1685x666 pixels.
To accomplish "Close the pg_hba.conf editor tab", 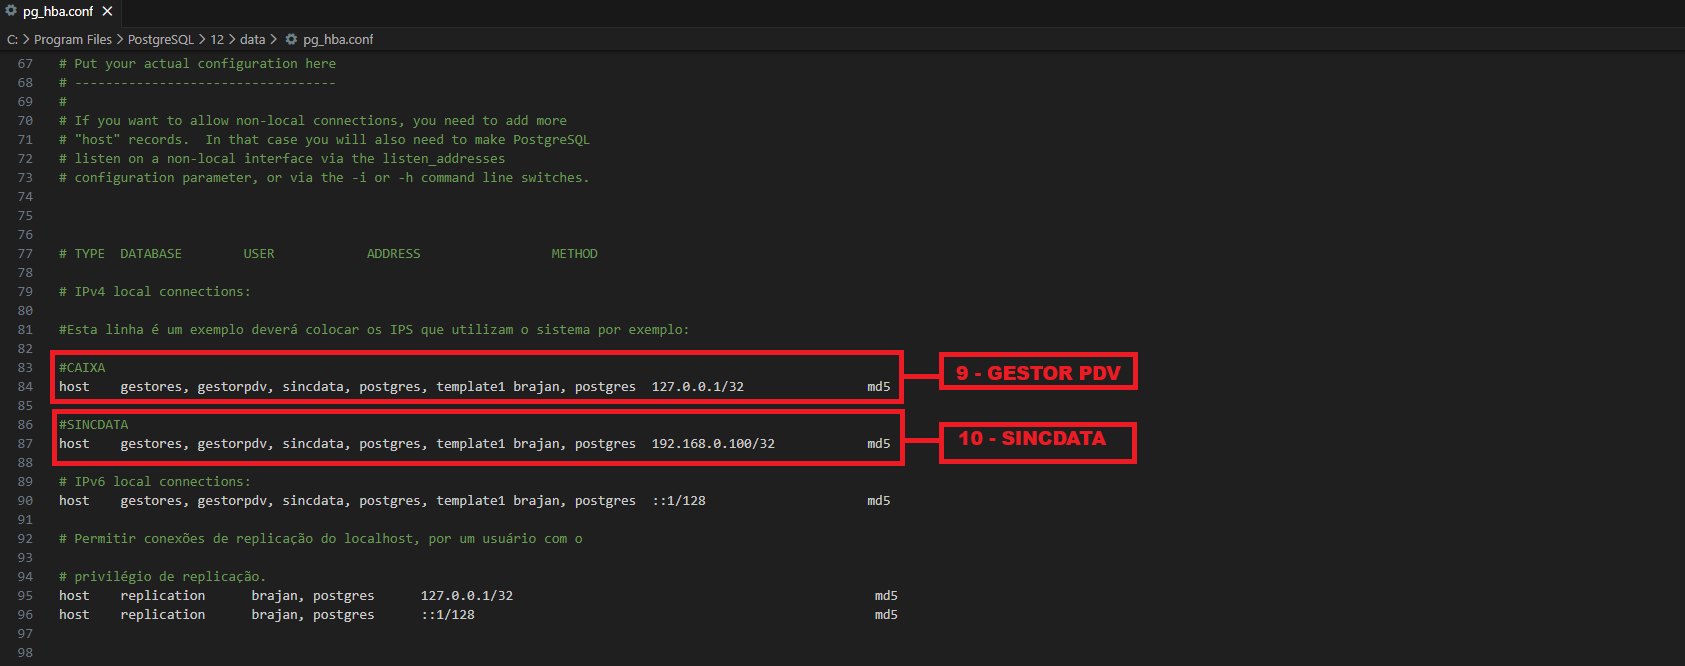I will (107, 11).
